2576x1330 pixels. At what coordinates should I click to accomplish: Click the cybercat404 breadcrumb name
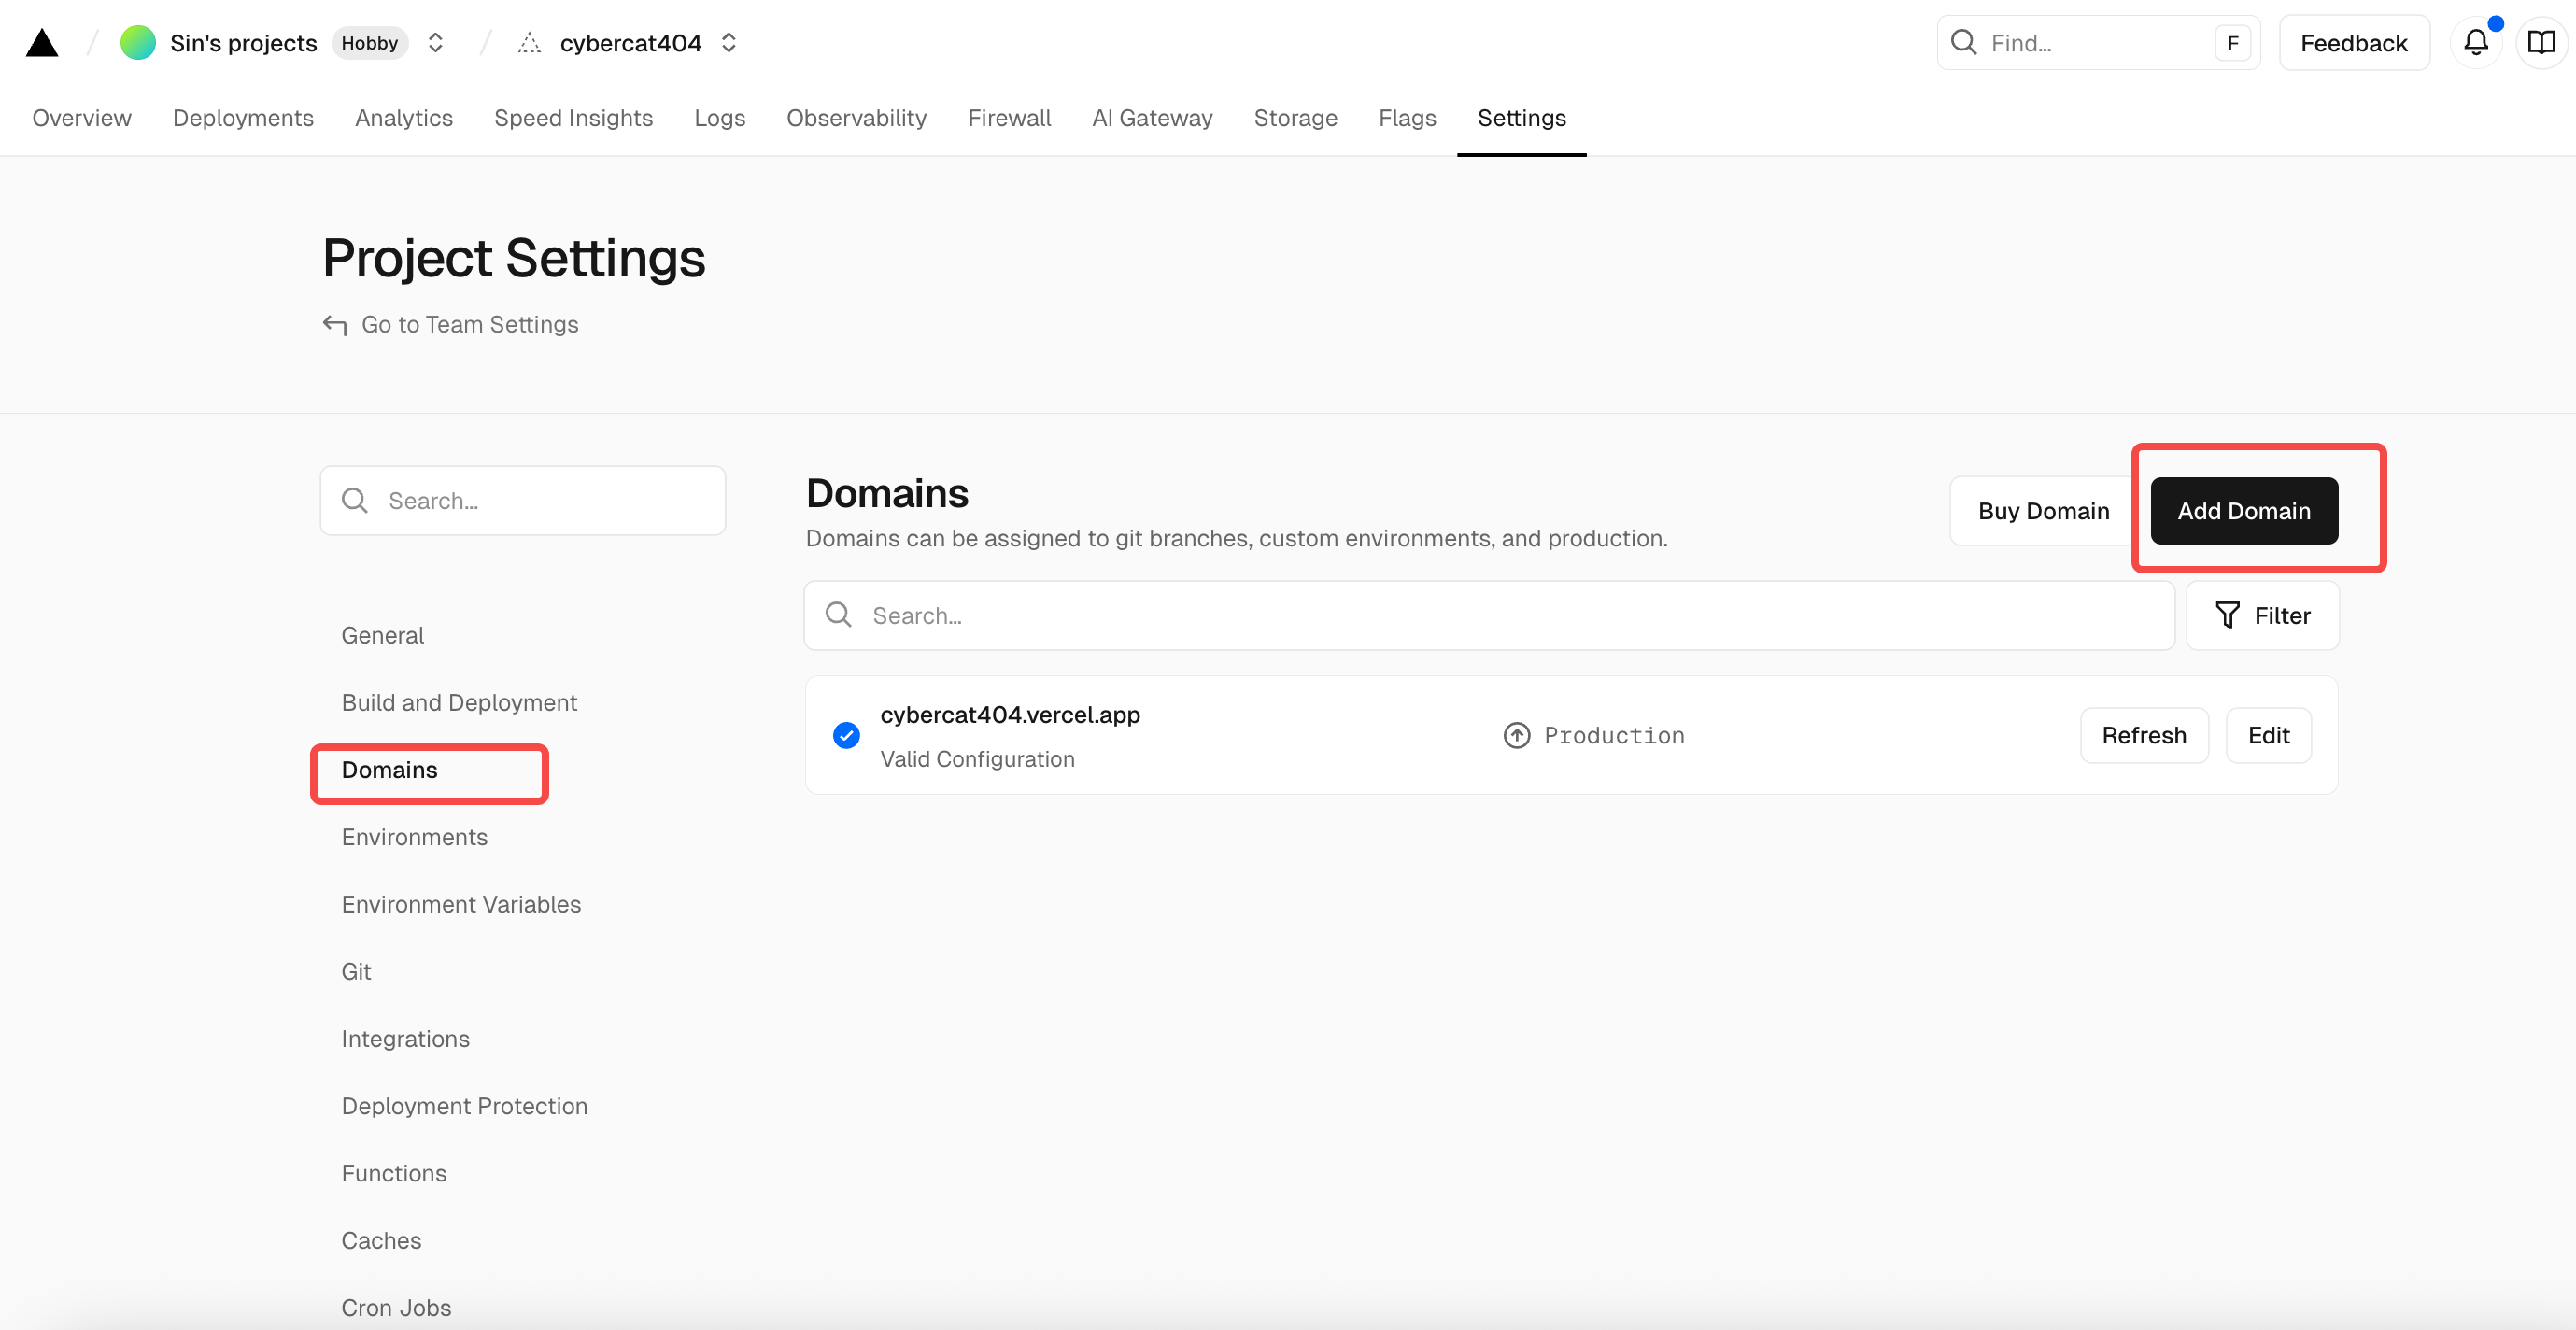pyautogui.click(x=630, y=43)
